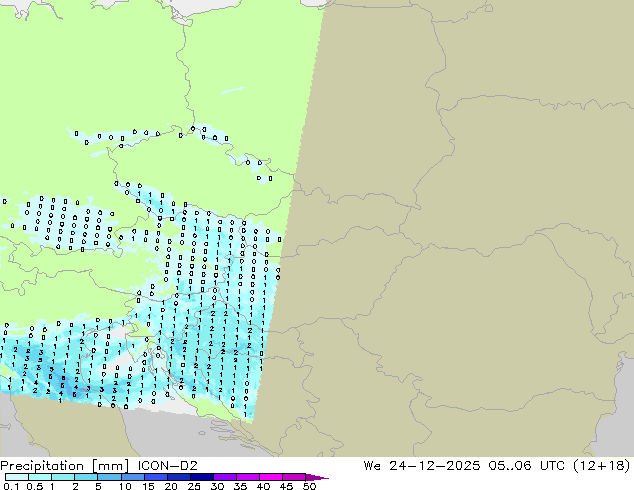The height and width of the screenshot is (490, 634).
Task: Pick the 45–50 mm legend swatch
Action: tap(293, 477)
